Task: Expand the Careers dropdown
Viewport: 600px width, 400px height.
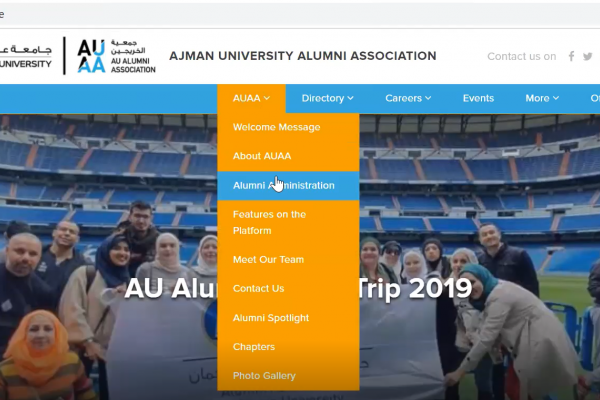Action: 408,98
